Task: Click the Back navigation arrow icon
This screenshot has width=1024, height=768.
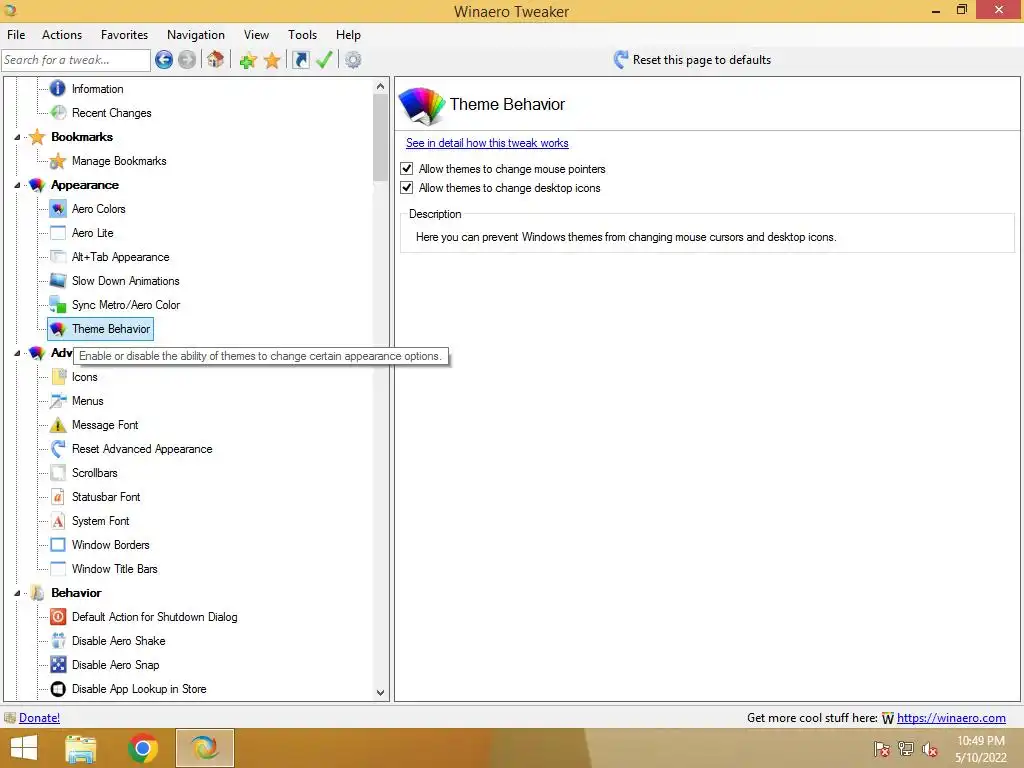Action: click(164, 60)
